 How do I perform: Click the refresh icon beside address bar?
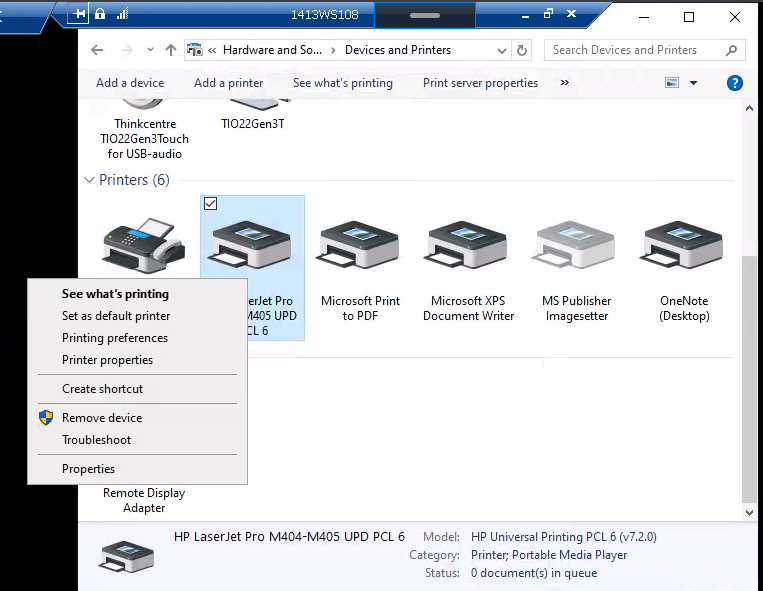point(522,50)
